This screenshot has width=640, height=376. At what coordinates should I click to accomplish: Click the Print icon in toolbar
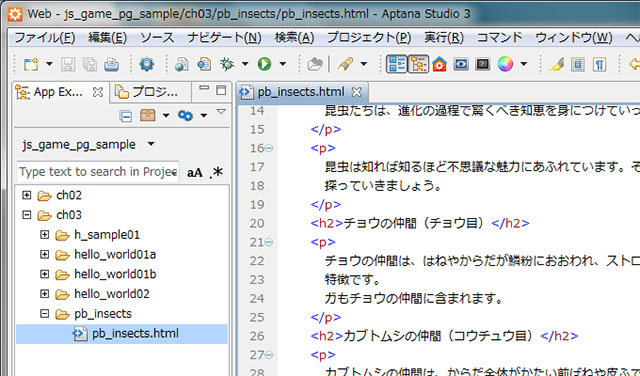(111, 64)
